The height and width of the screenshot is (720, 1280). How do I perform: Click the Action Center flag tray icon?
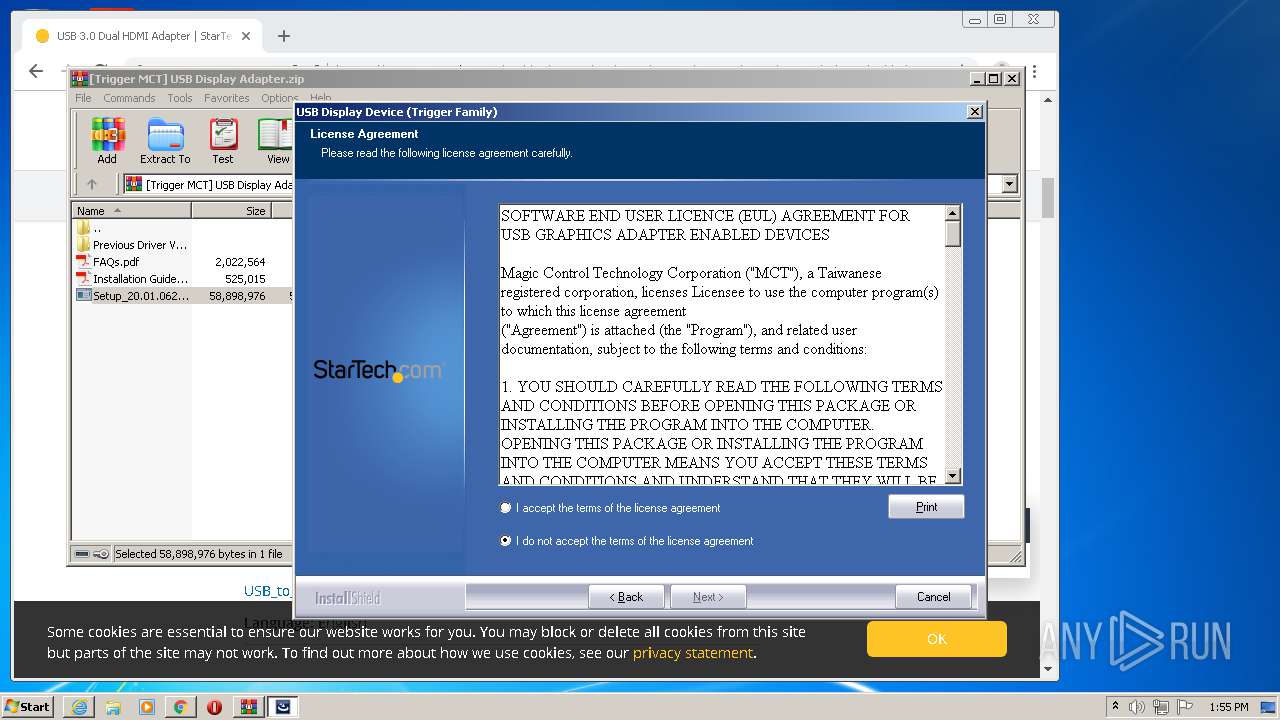click(1186, 707)
